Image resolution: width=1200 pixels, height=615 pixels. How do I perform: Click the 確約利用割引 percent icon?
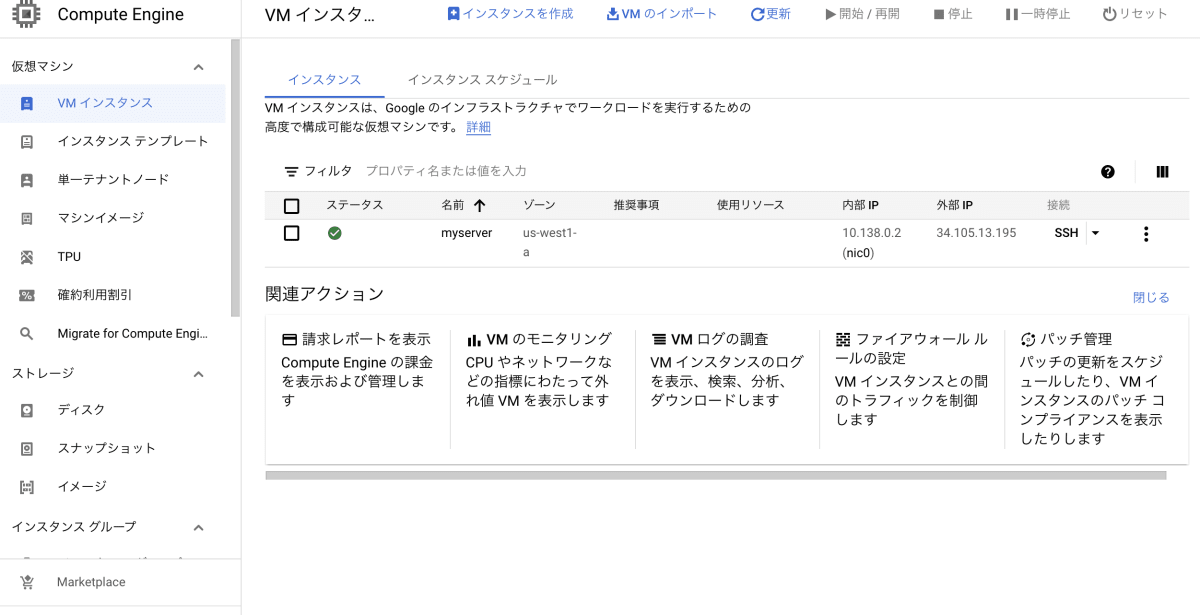(27, 295)
